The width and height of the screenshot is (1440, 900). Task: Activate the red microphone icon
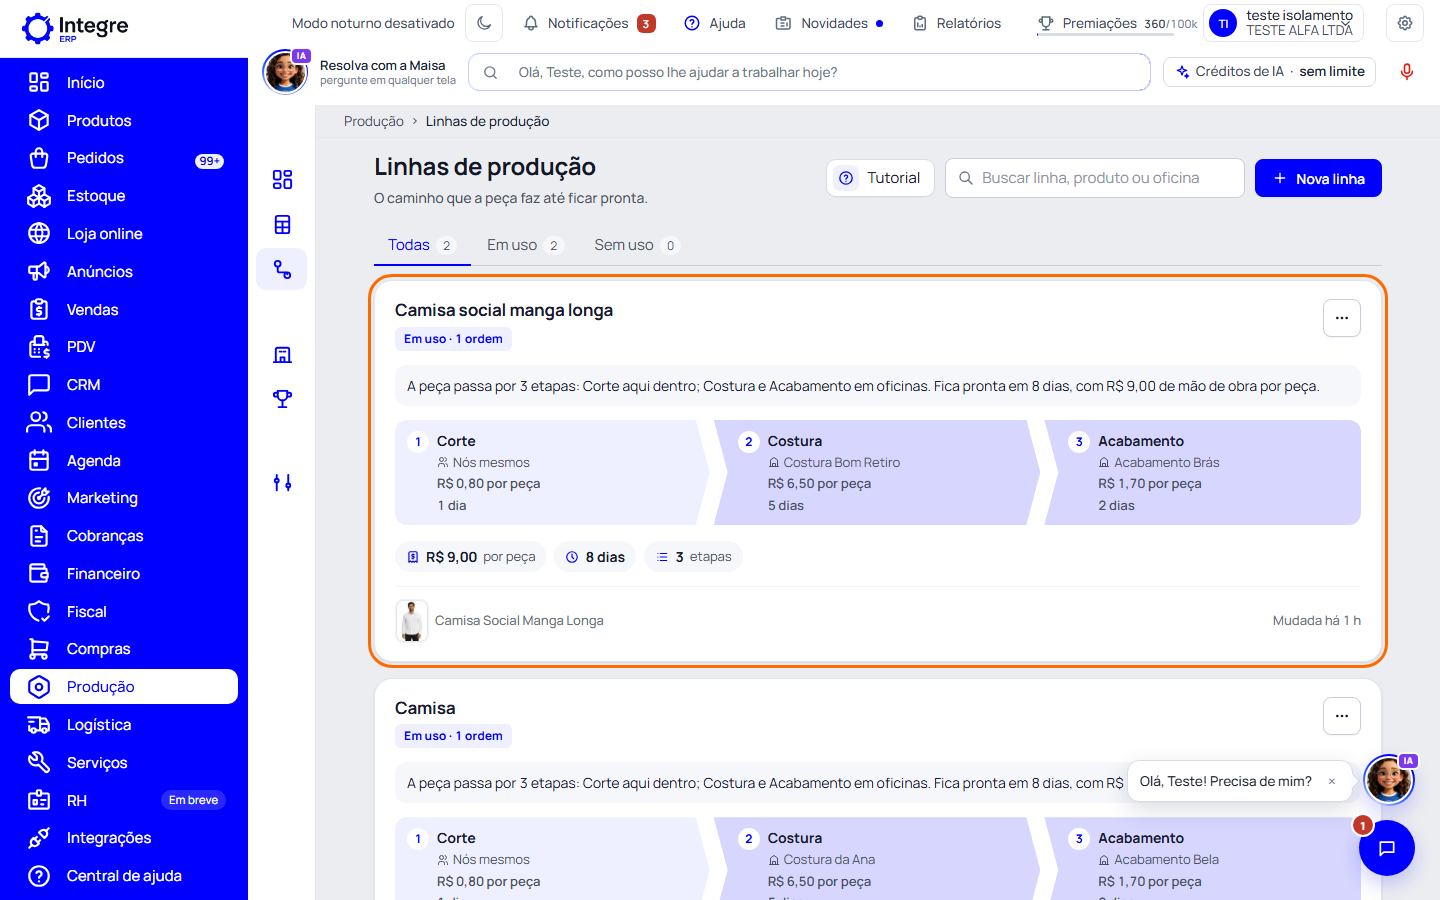[1407, 72]
